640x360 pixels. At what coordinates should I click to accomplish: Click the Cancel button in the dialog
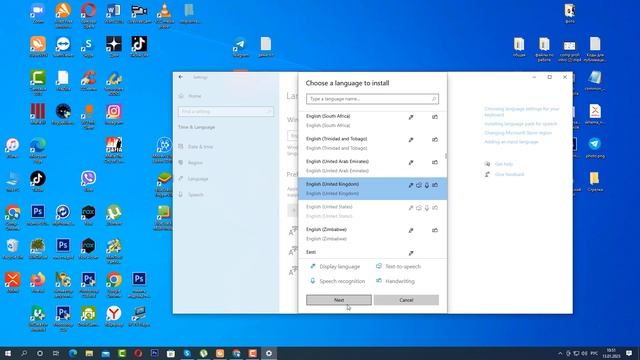pos(406,300)
